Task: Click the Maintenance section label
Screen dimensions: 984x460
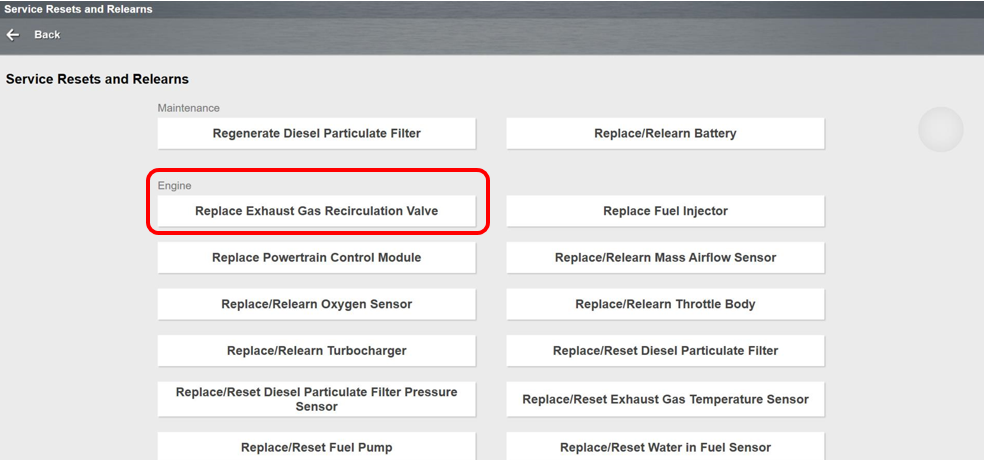Action: (188, 108)
